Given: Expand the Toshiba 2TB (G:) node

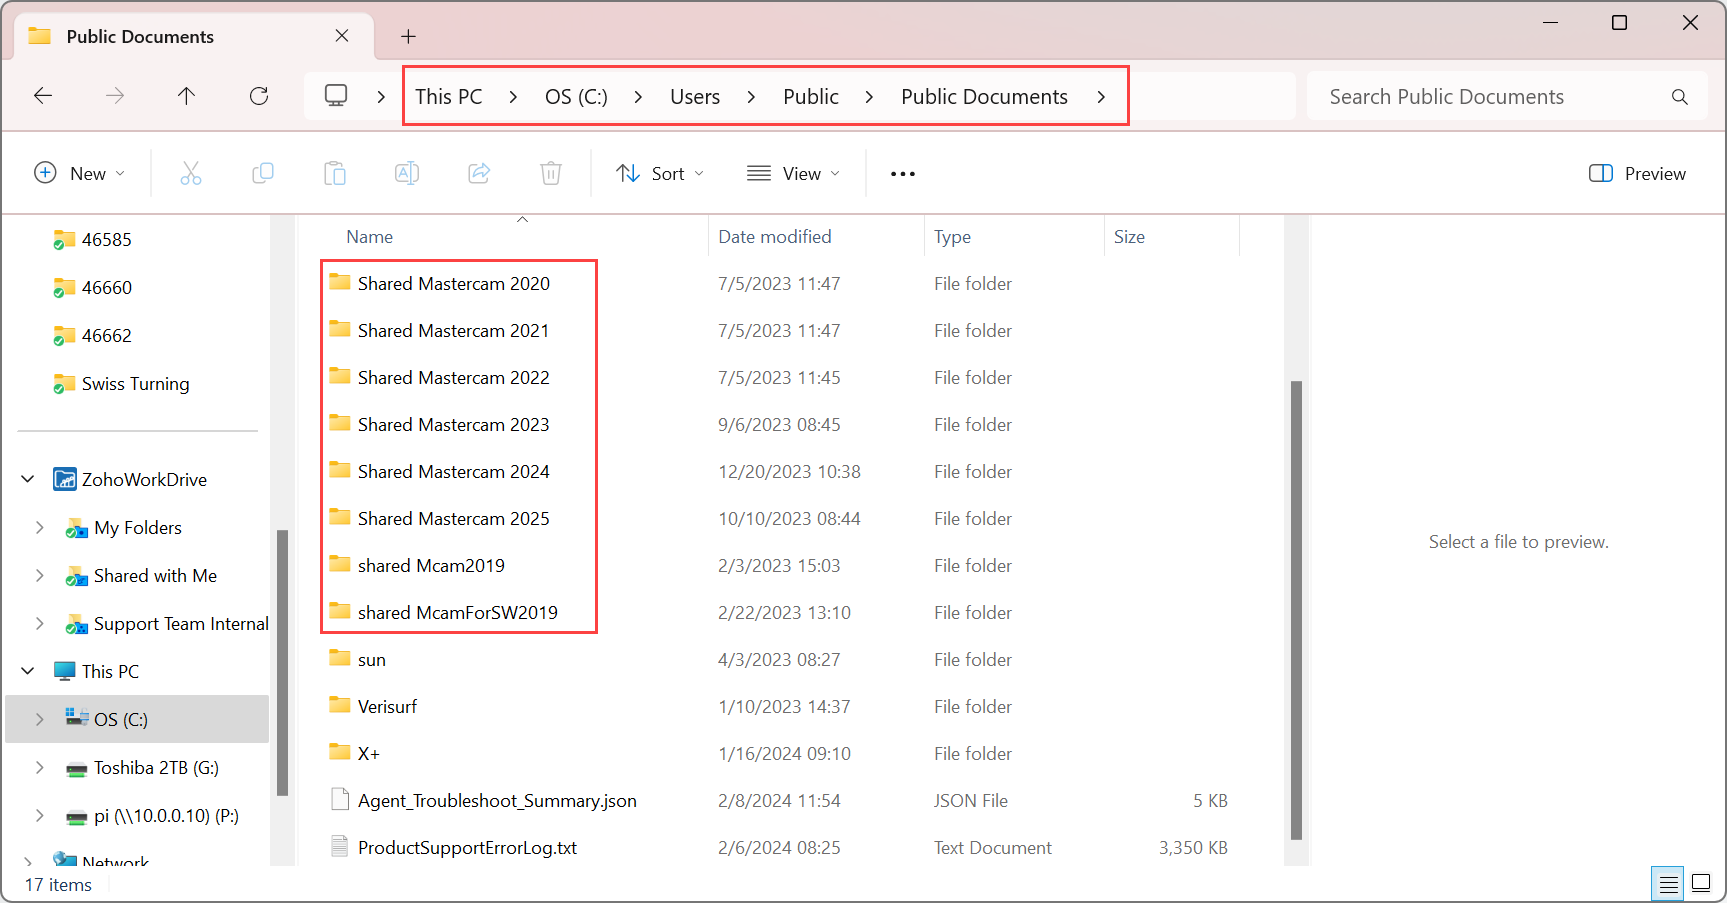Looking at the screenshot, I should (x=39, y=767).
